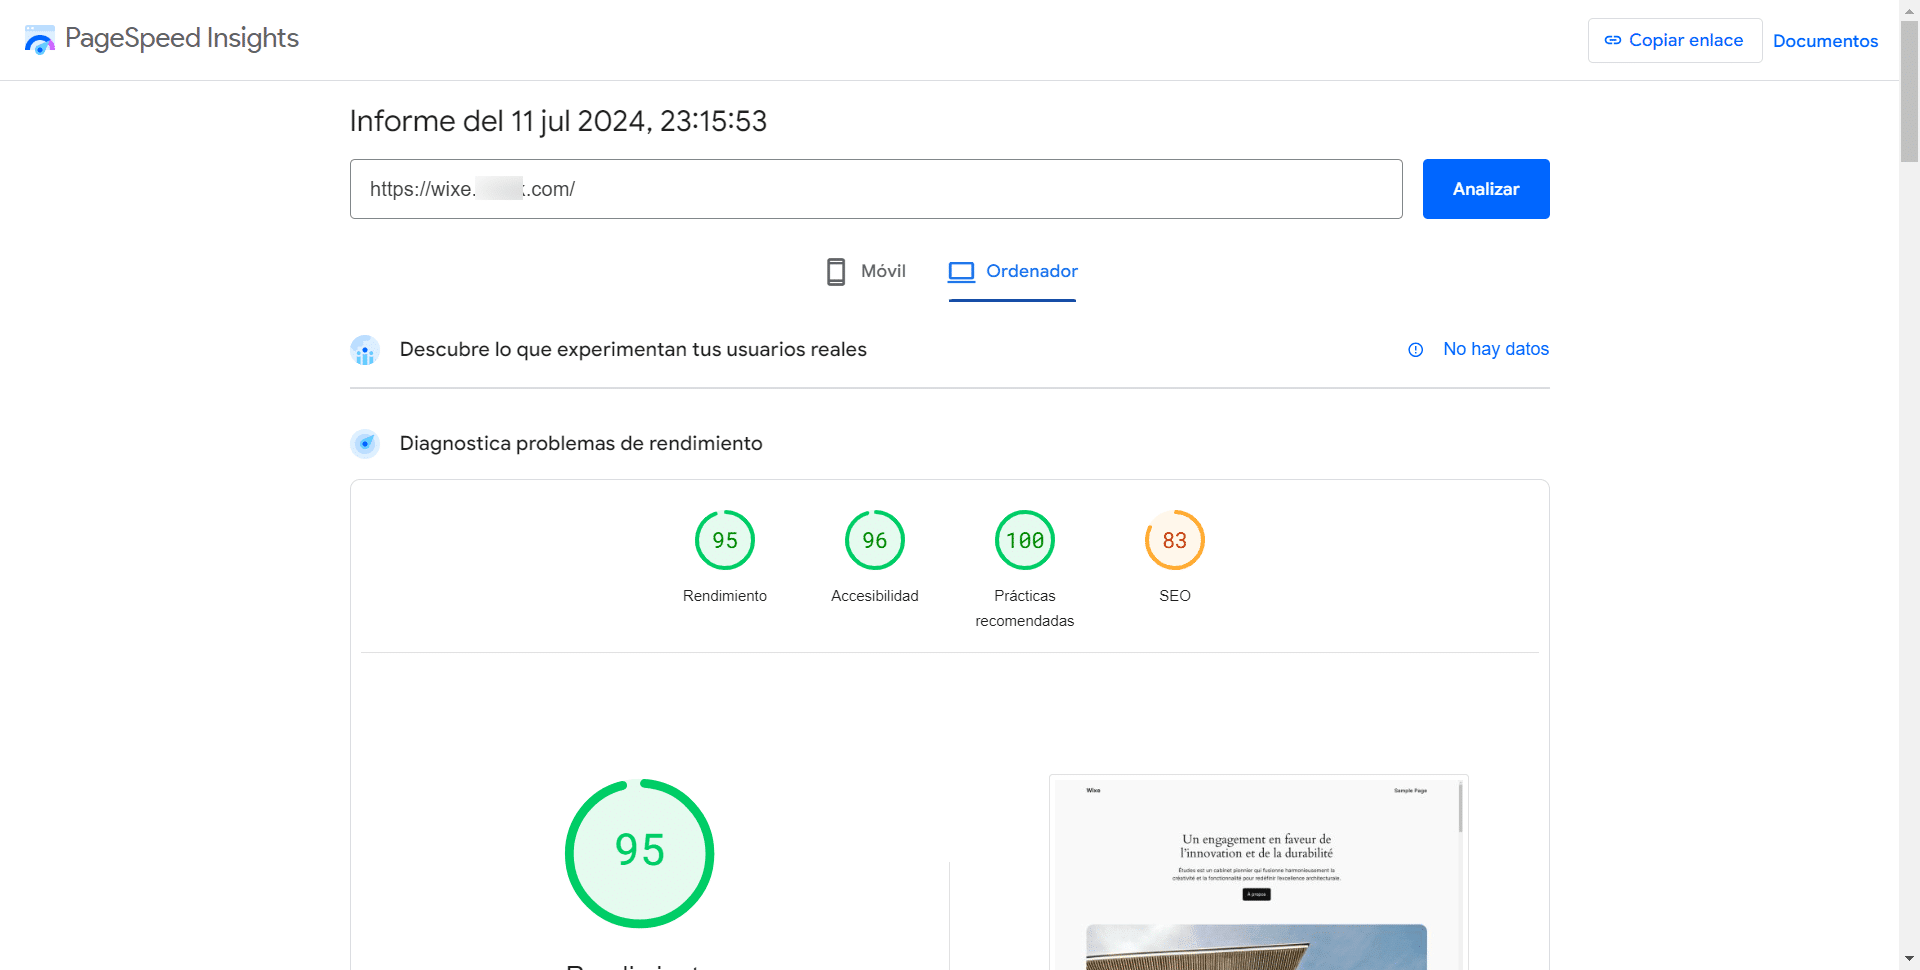1920x970 pixels.
Task: Open the No hay datos link
Action: point(1496,349)
